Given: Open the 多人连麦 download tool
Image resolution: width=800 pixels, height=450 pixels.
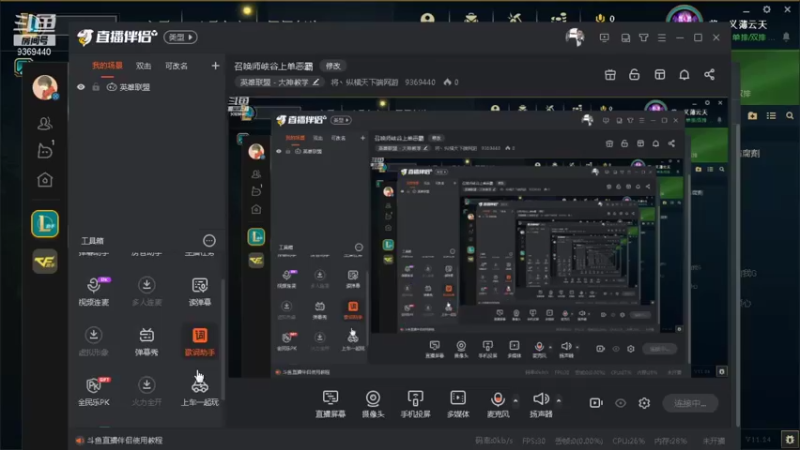Looking at the screenshot, I should (x=146, y=291).
